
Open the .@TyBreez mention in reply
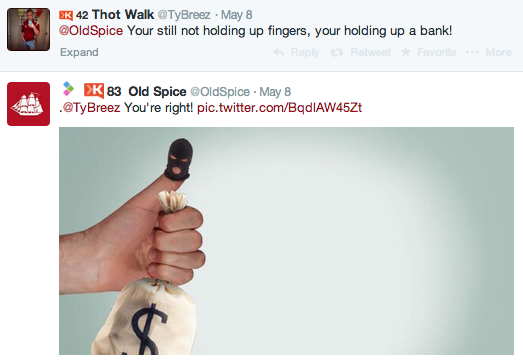pos(90,108)
